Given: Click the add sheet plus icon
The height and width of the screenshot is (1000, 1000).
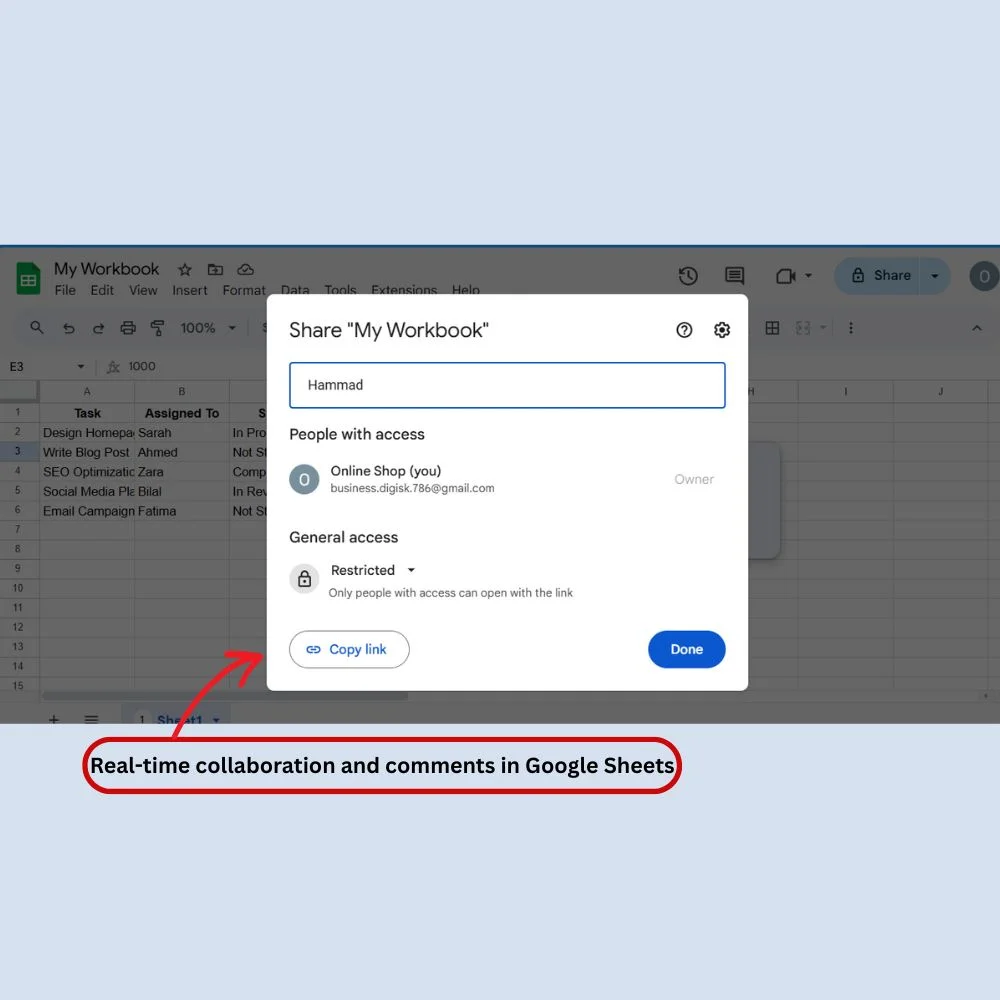Looking at the screenshot, I should pyautogui.click(x=54, y=719).
